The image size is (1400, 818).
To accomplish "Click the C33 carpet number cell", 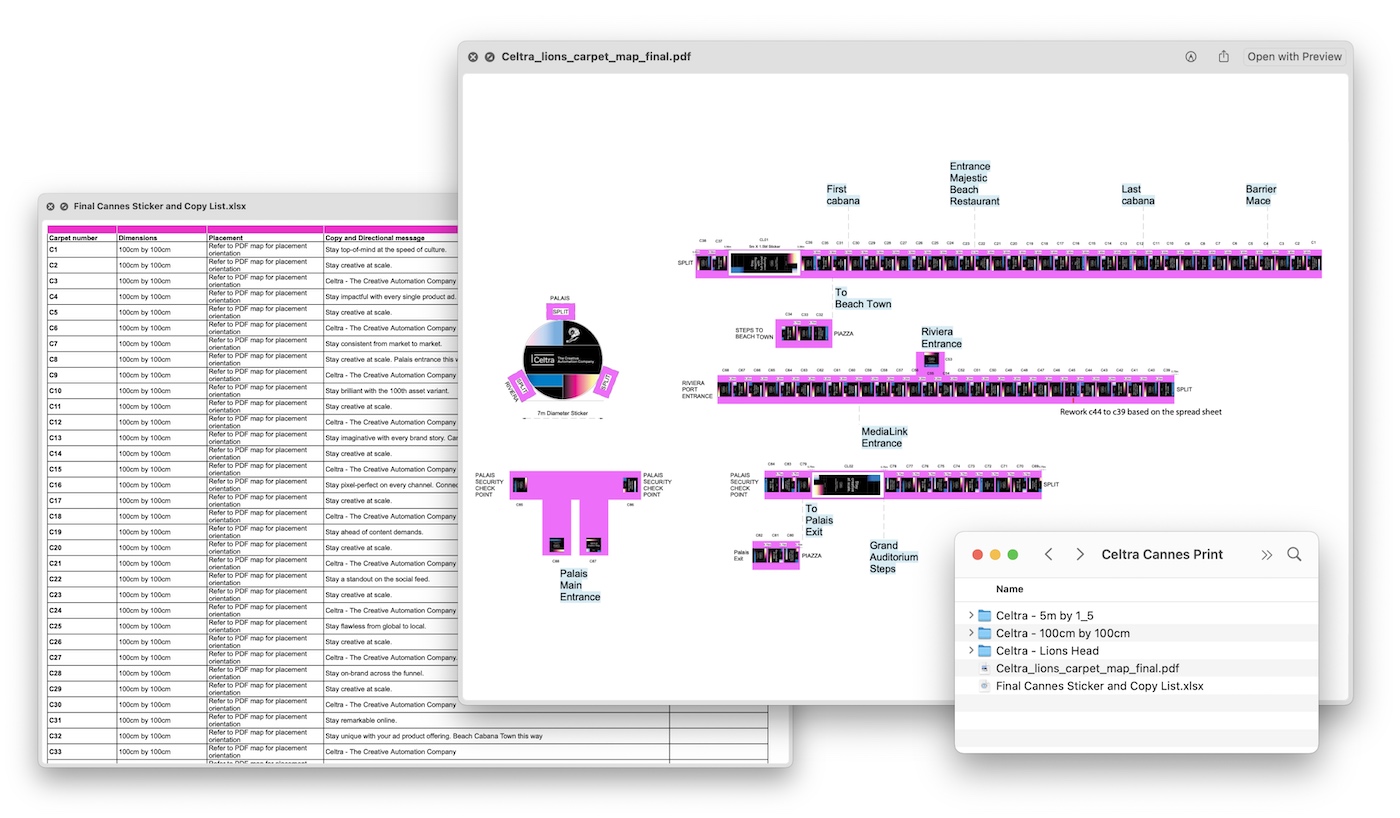I will coord(82,752).
